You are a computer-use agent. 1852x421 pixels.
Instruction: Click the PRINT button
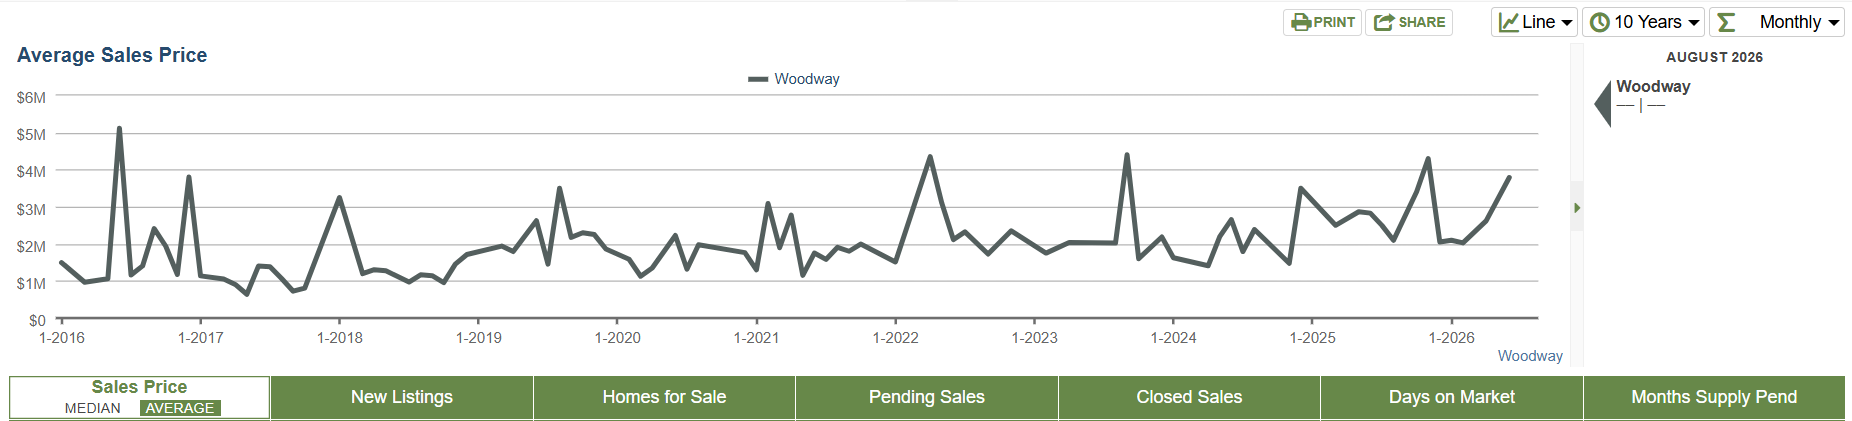click(1322, 22)
